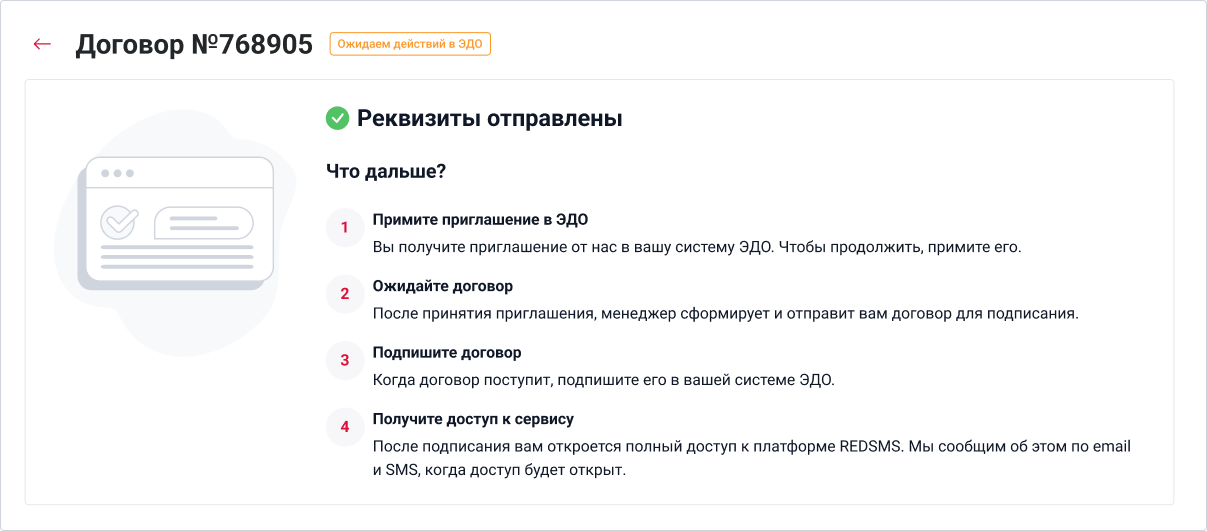This screenshot has width=1207, height=531.
Task: Click the step 4 number badge
Action: click(x=345, y=427)
